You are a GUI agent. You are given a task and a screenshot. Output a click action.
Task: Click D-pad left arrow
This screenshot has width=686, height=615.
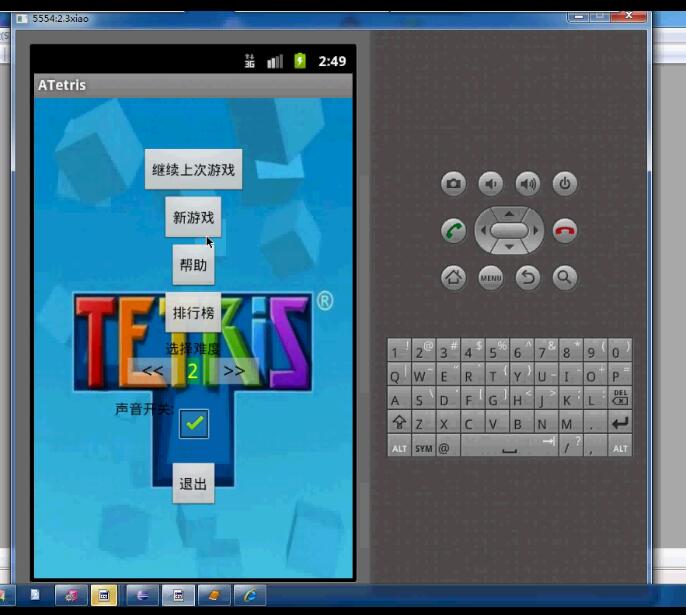[x=483, y=231]
